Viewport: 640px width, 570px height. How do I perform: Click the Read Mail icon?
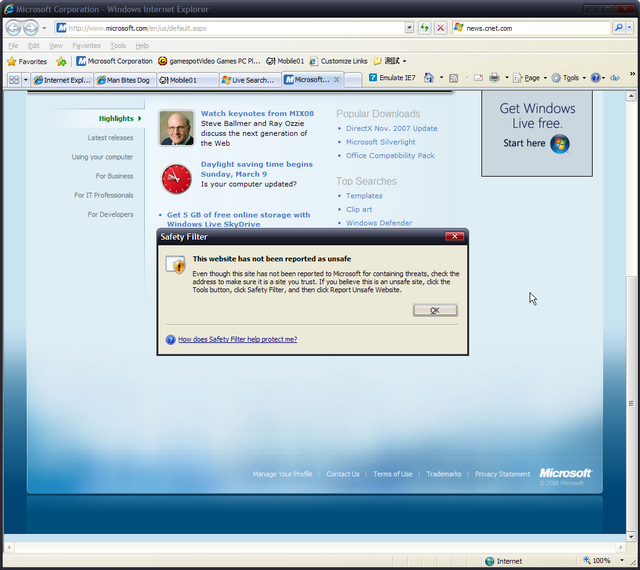point(478,78)
